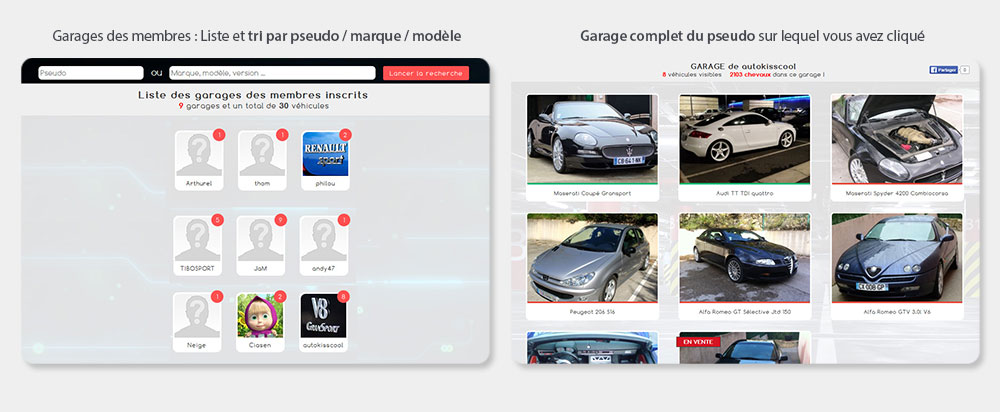The height and width of the screenshot is (412, 1000).
Task: Click the red badge 9 on JaM
Action: (x=281, y=220)
